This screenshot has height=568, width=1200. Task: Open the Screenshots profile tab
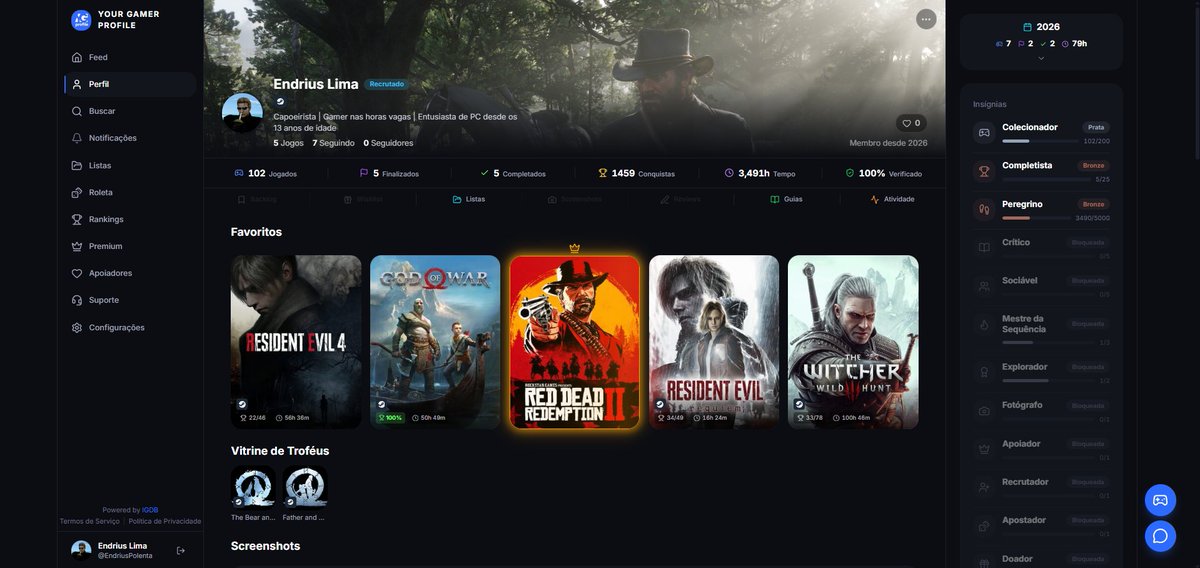(575, 199)
